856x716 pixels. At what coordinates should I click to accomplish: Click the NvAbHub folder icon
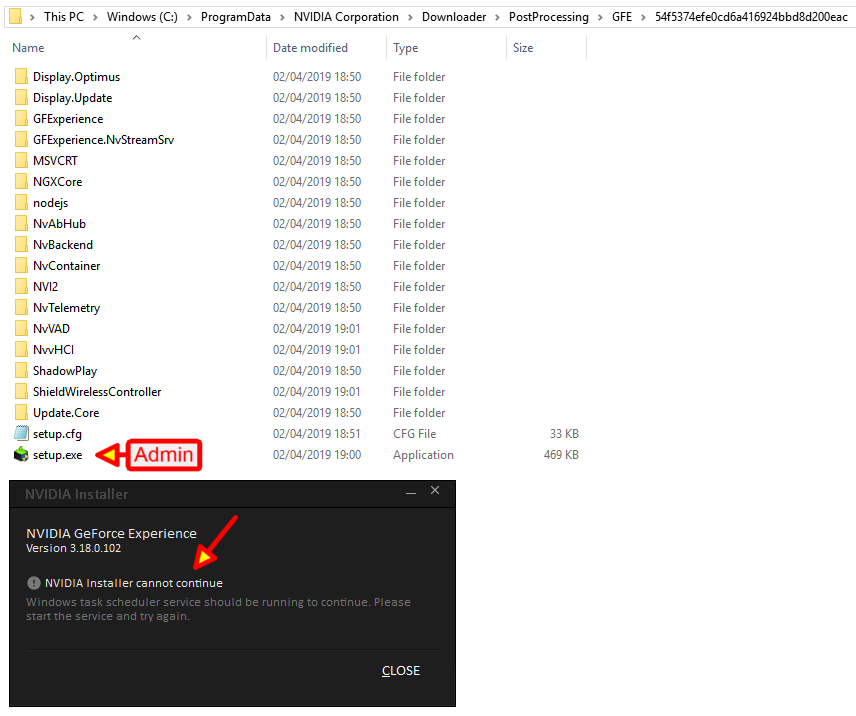coord(21,224)
